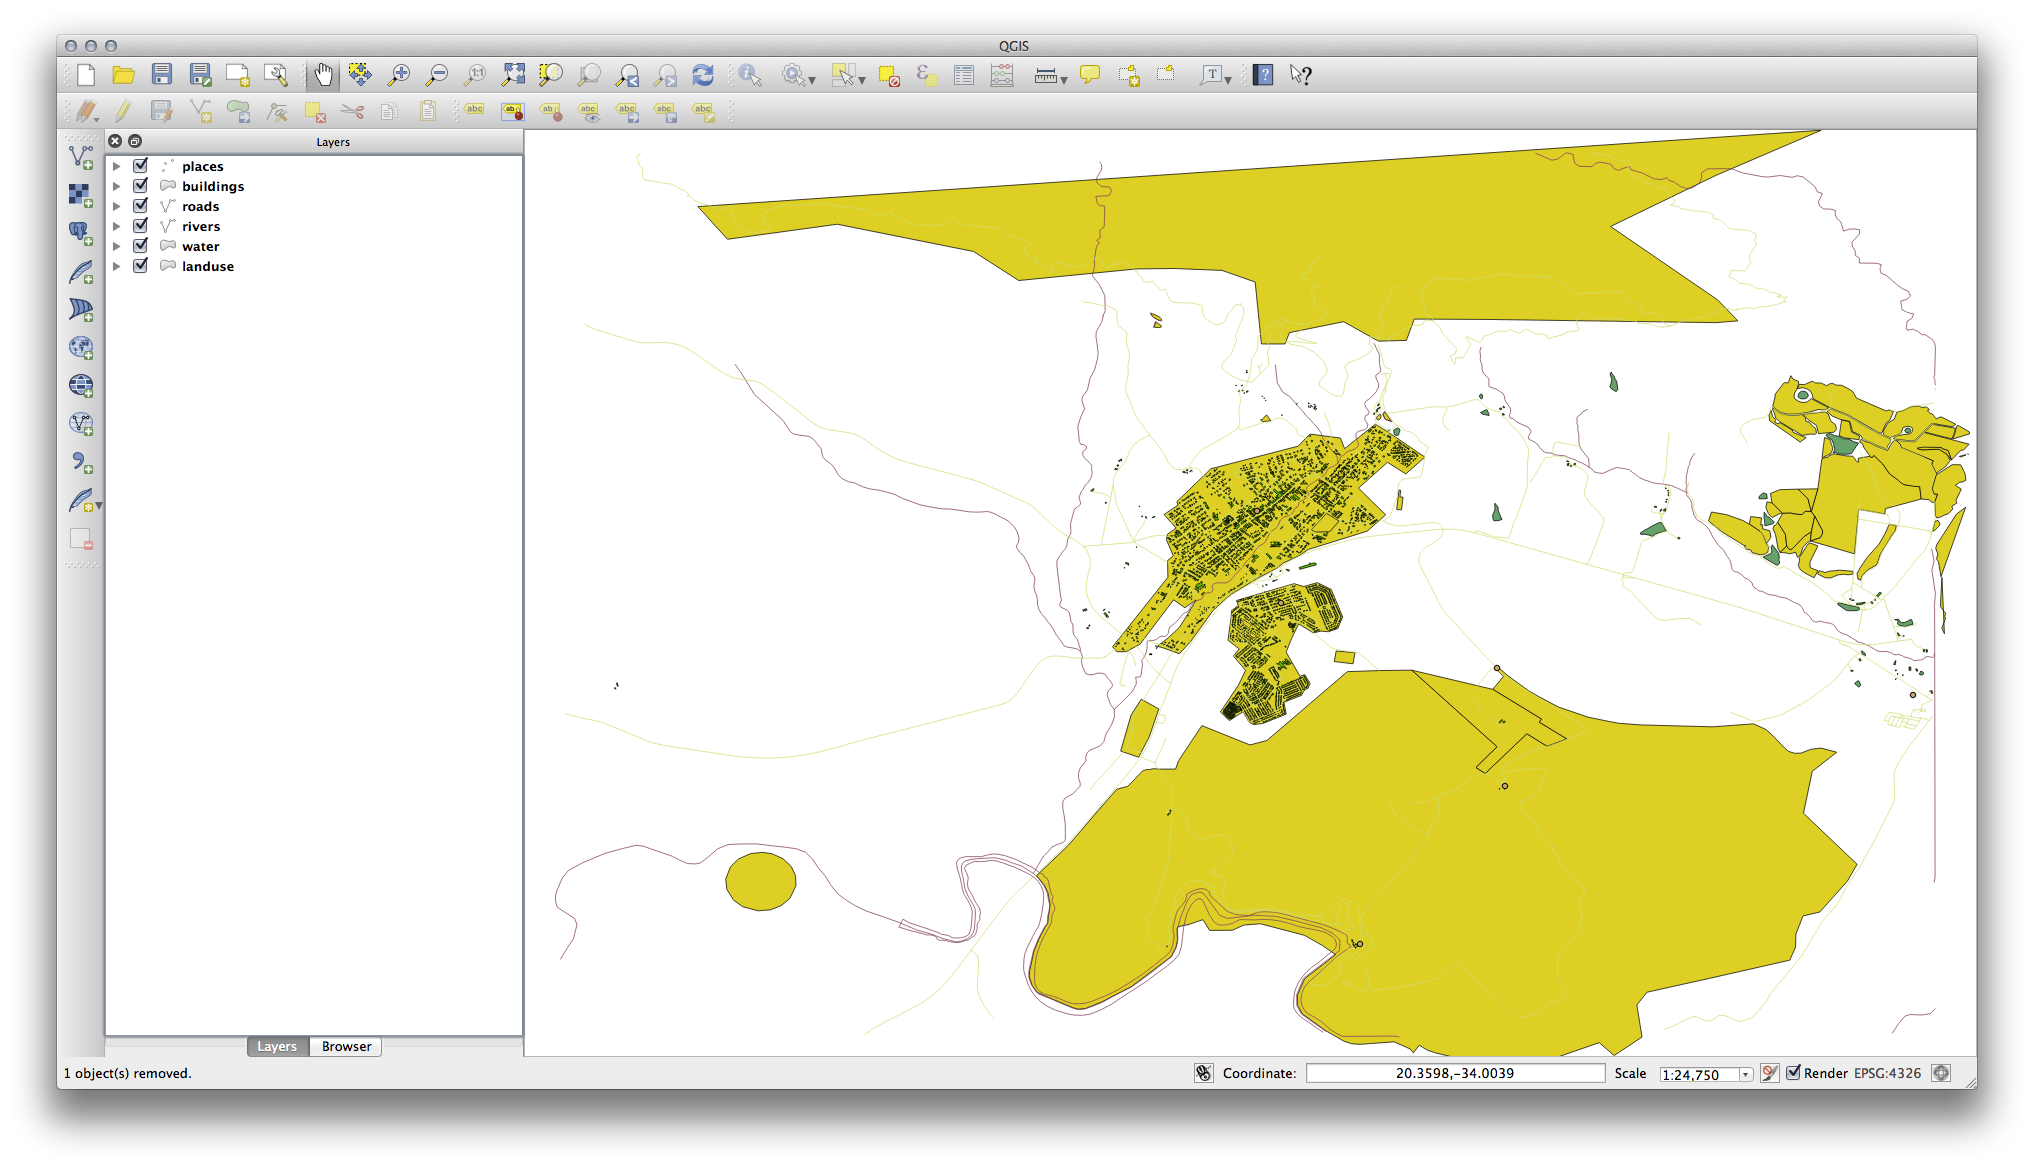Select the Pan Map hand tool
This screenshot has width=2034, height=1168.
323,75
